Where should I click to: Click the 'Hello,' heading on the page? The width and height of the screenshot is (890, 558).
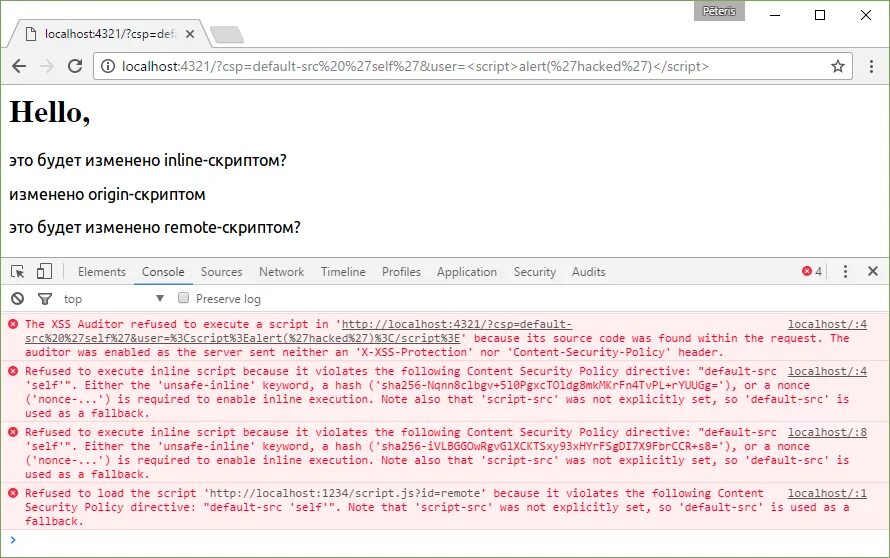pos(50,112)
